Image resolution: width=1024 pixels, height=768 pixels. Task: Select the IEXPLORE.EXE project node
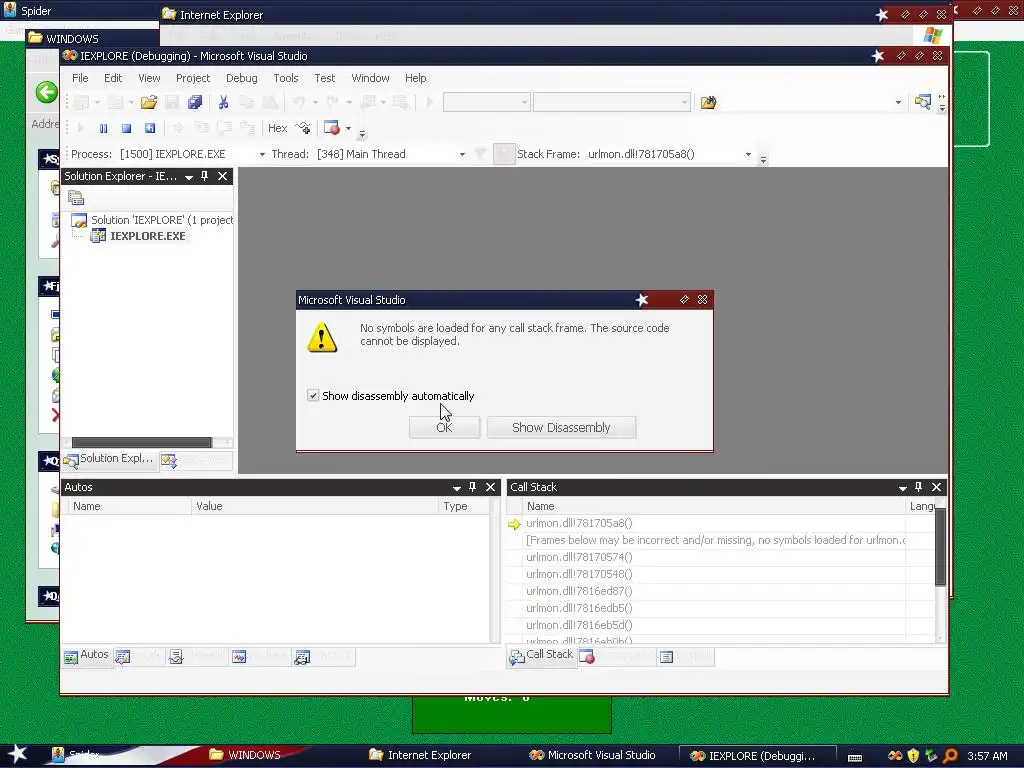point(147,236)
